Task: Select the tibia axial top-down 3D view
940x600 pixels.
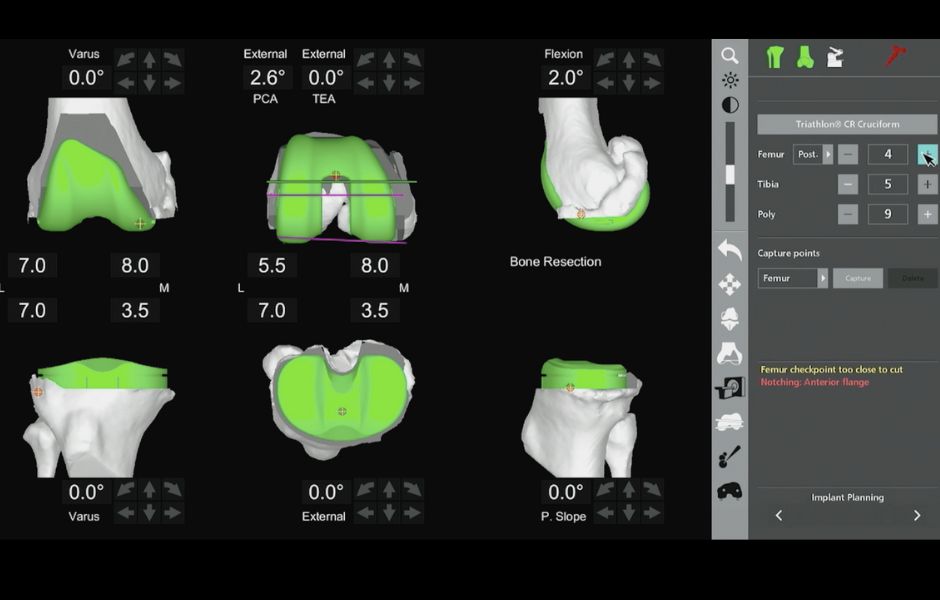Action: pos(339,399)
